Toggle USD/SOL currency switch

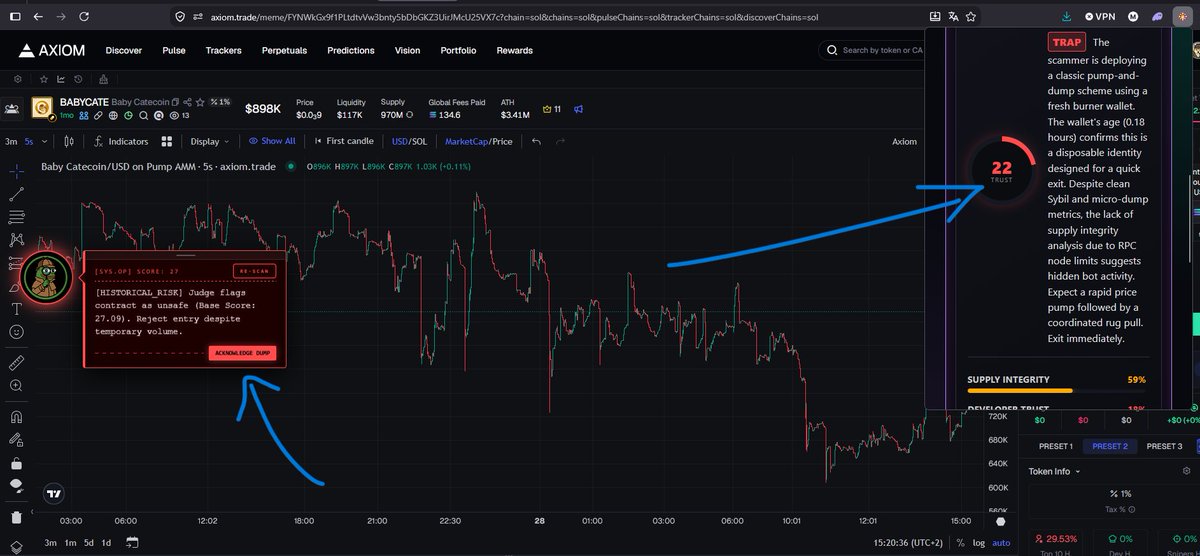(x=410, y=141)
